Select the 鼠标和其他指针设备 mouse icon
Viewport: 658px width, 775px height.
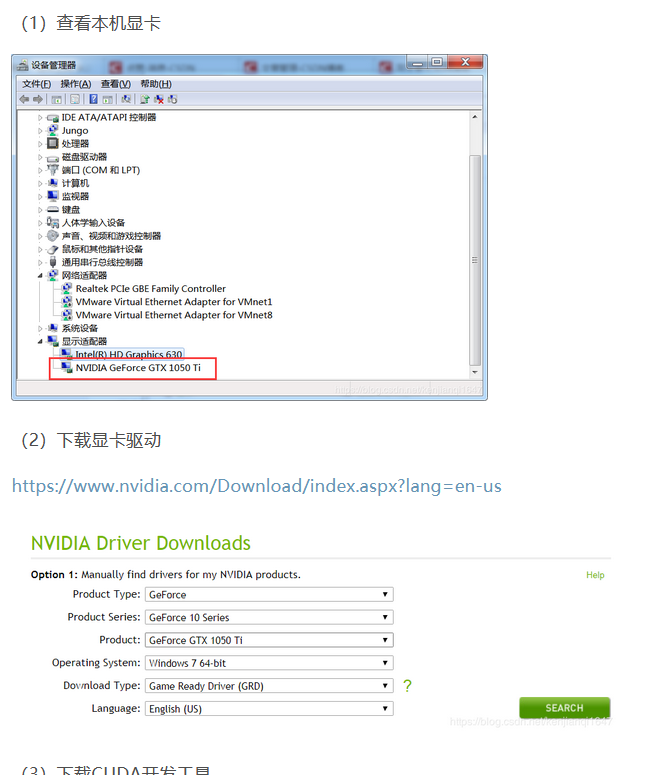tap(53, 249)
